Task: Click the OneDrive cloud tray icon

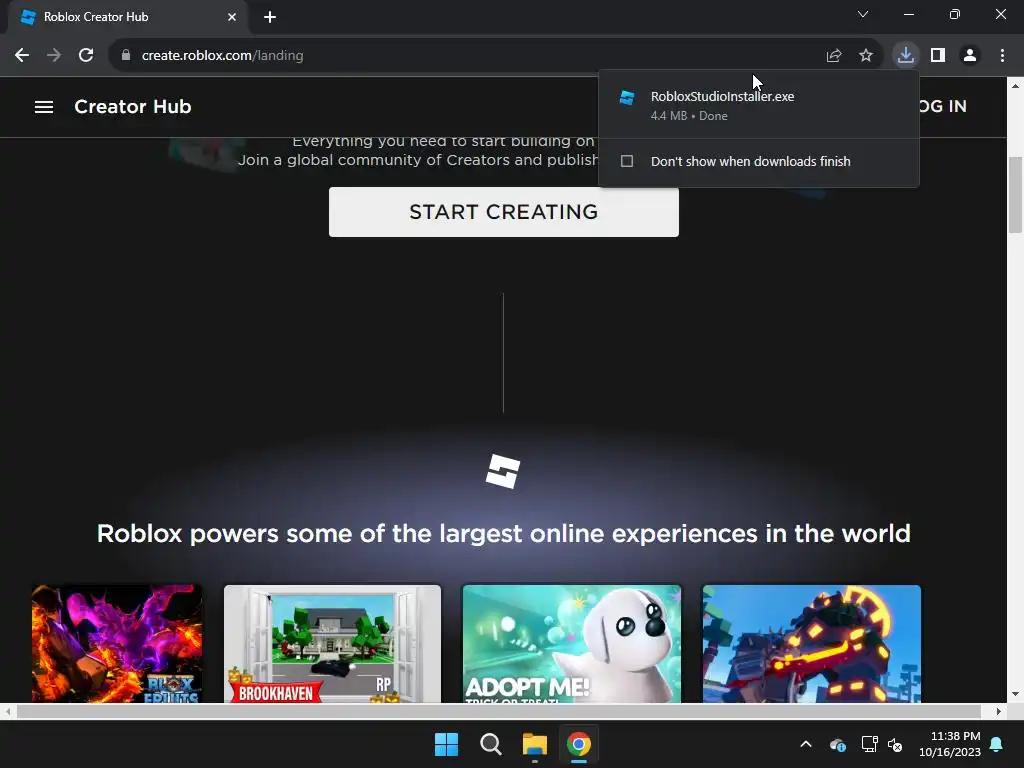Action: click(838, 744)
